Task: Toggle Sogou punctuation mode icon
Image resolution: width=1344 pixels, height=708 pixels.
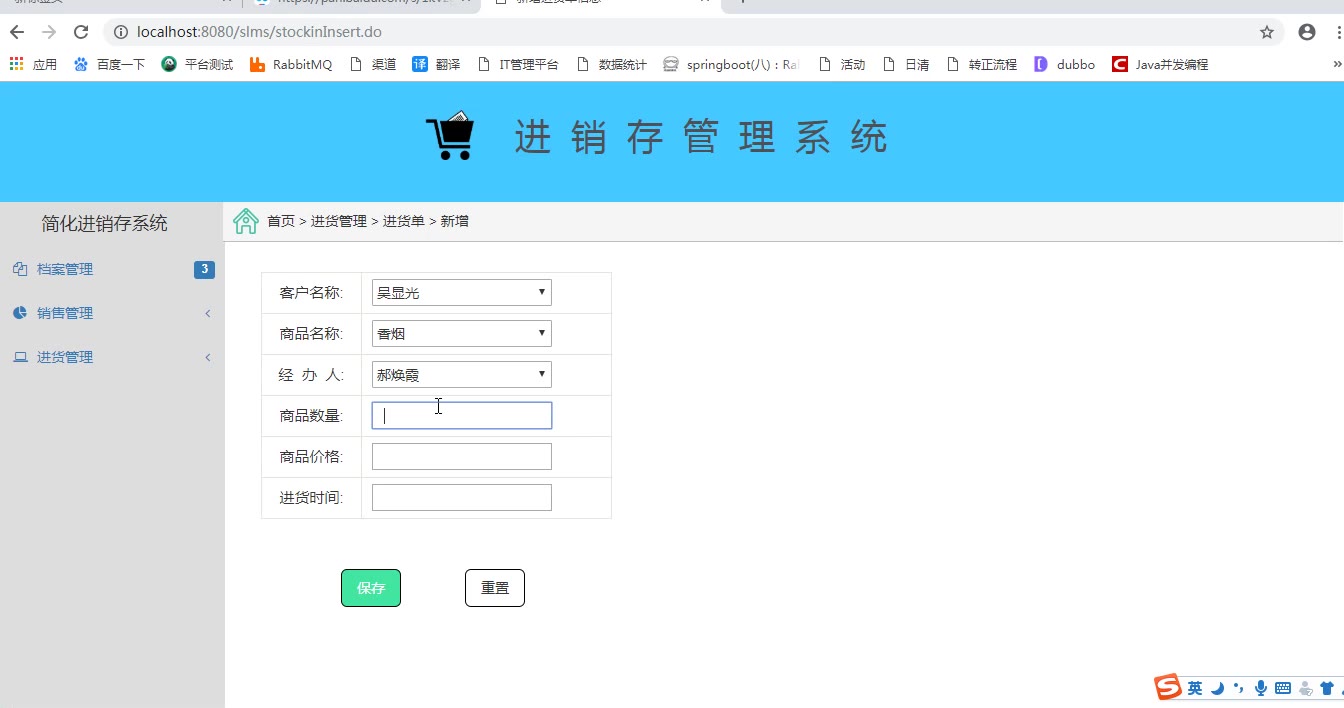Action: point(1238,688)
